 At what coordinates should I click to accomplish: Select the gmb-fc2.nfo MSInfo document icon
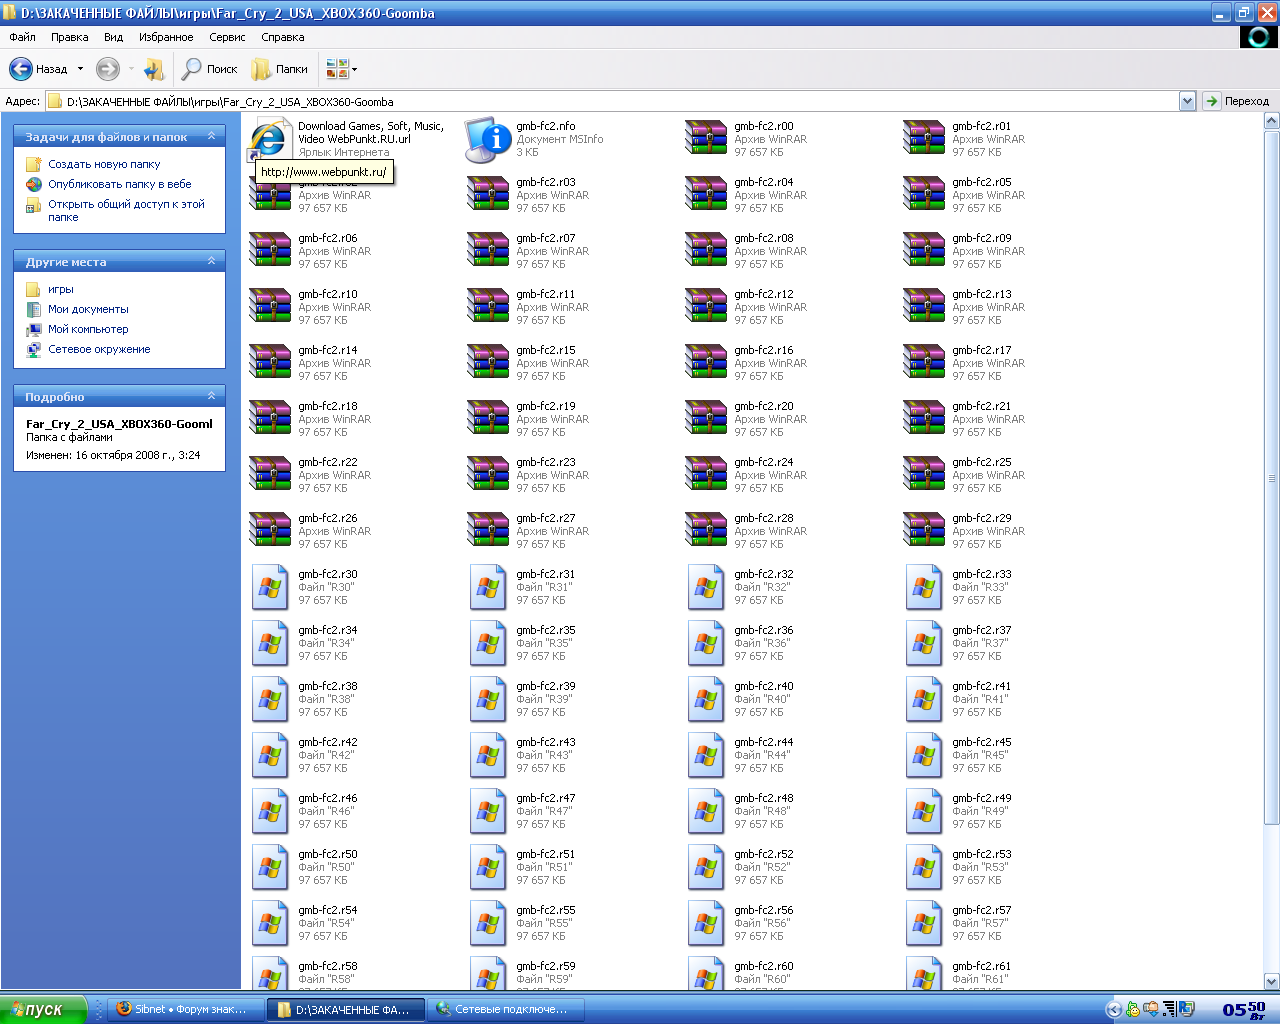488,140
